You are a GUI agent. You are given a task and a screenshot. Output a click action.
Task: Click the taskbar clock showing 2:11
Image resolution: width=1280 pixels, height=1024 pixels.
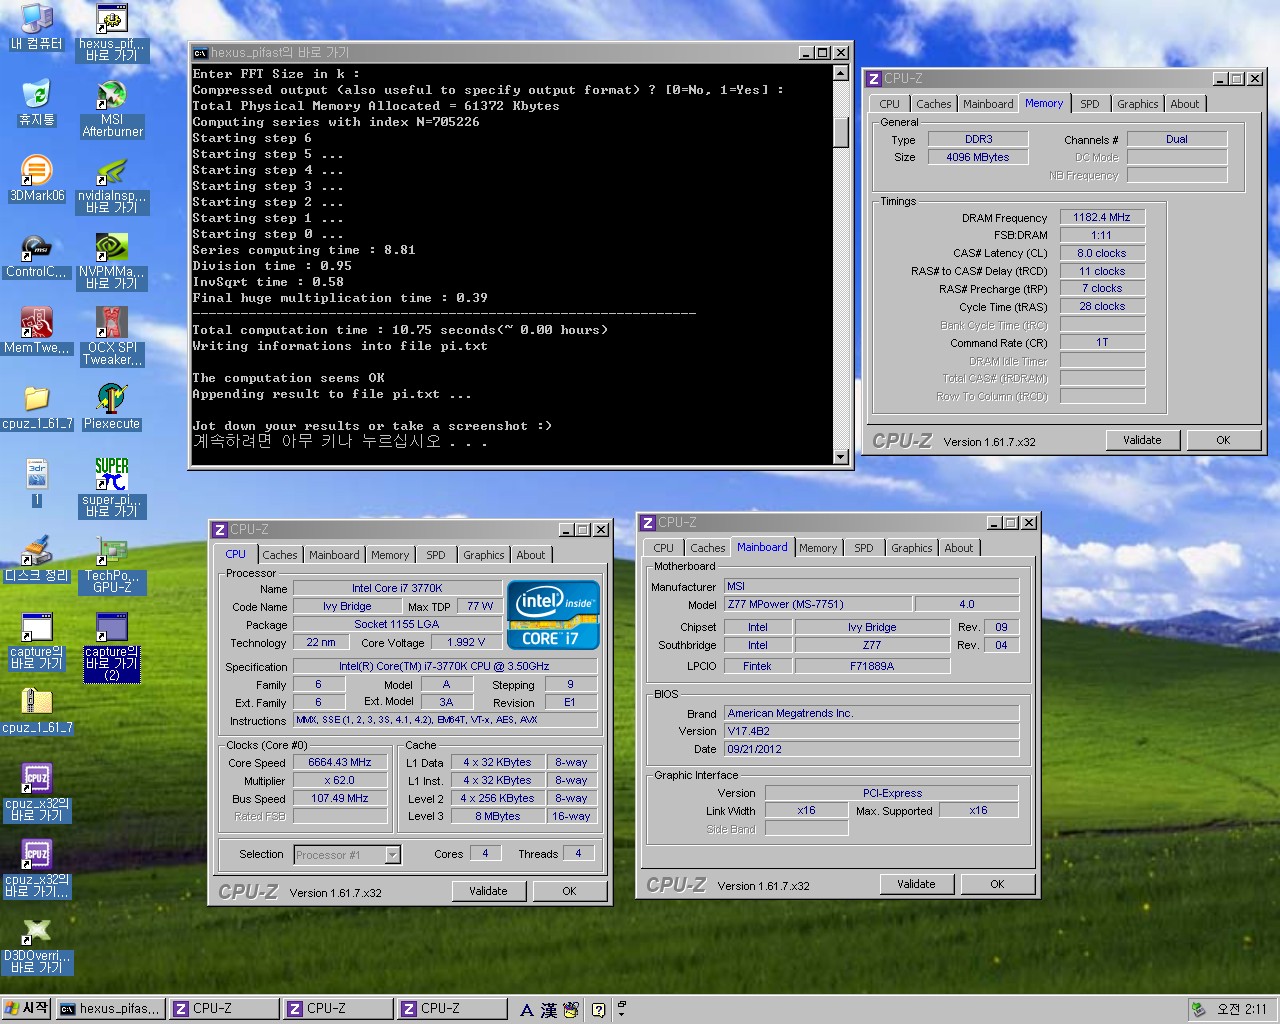[x=1241, y=1010]
